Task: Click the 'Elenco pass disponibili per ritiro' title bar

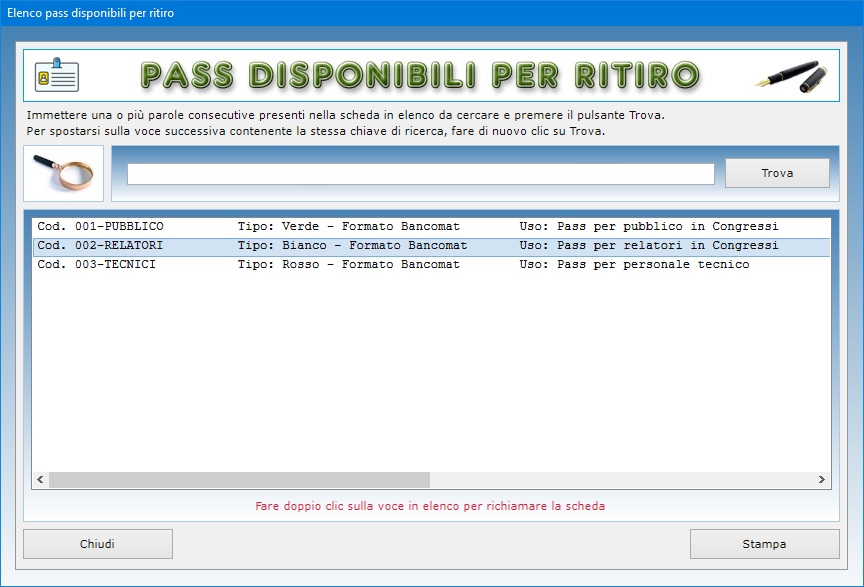Action: 90,12
